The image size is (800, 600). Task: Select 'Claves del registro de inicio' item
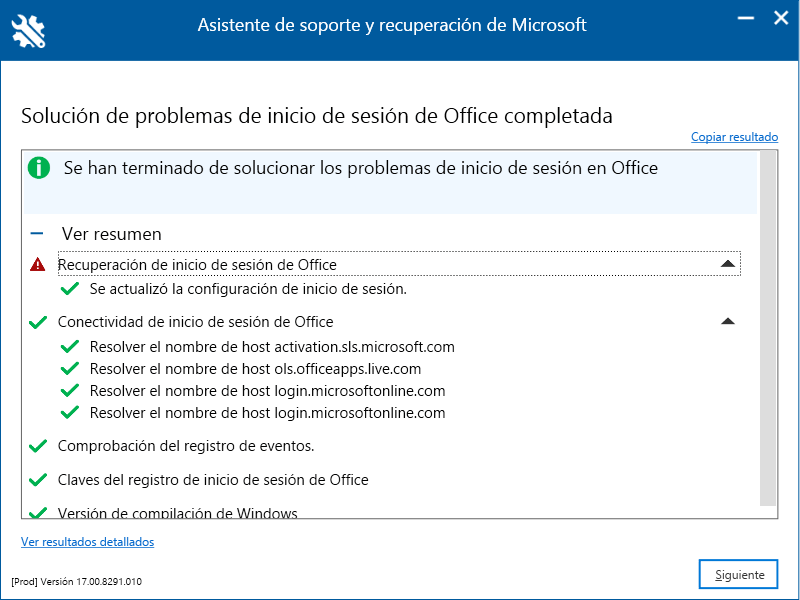point(213,480)
